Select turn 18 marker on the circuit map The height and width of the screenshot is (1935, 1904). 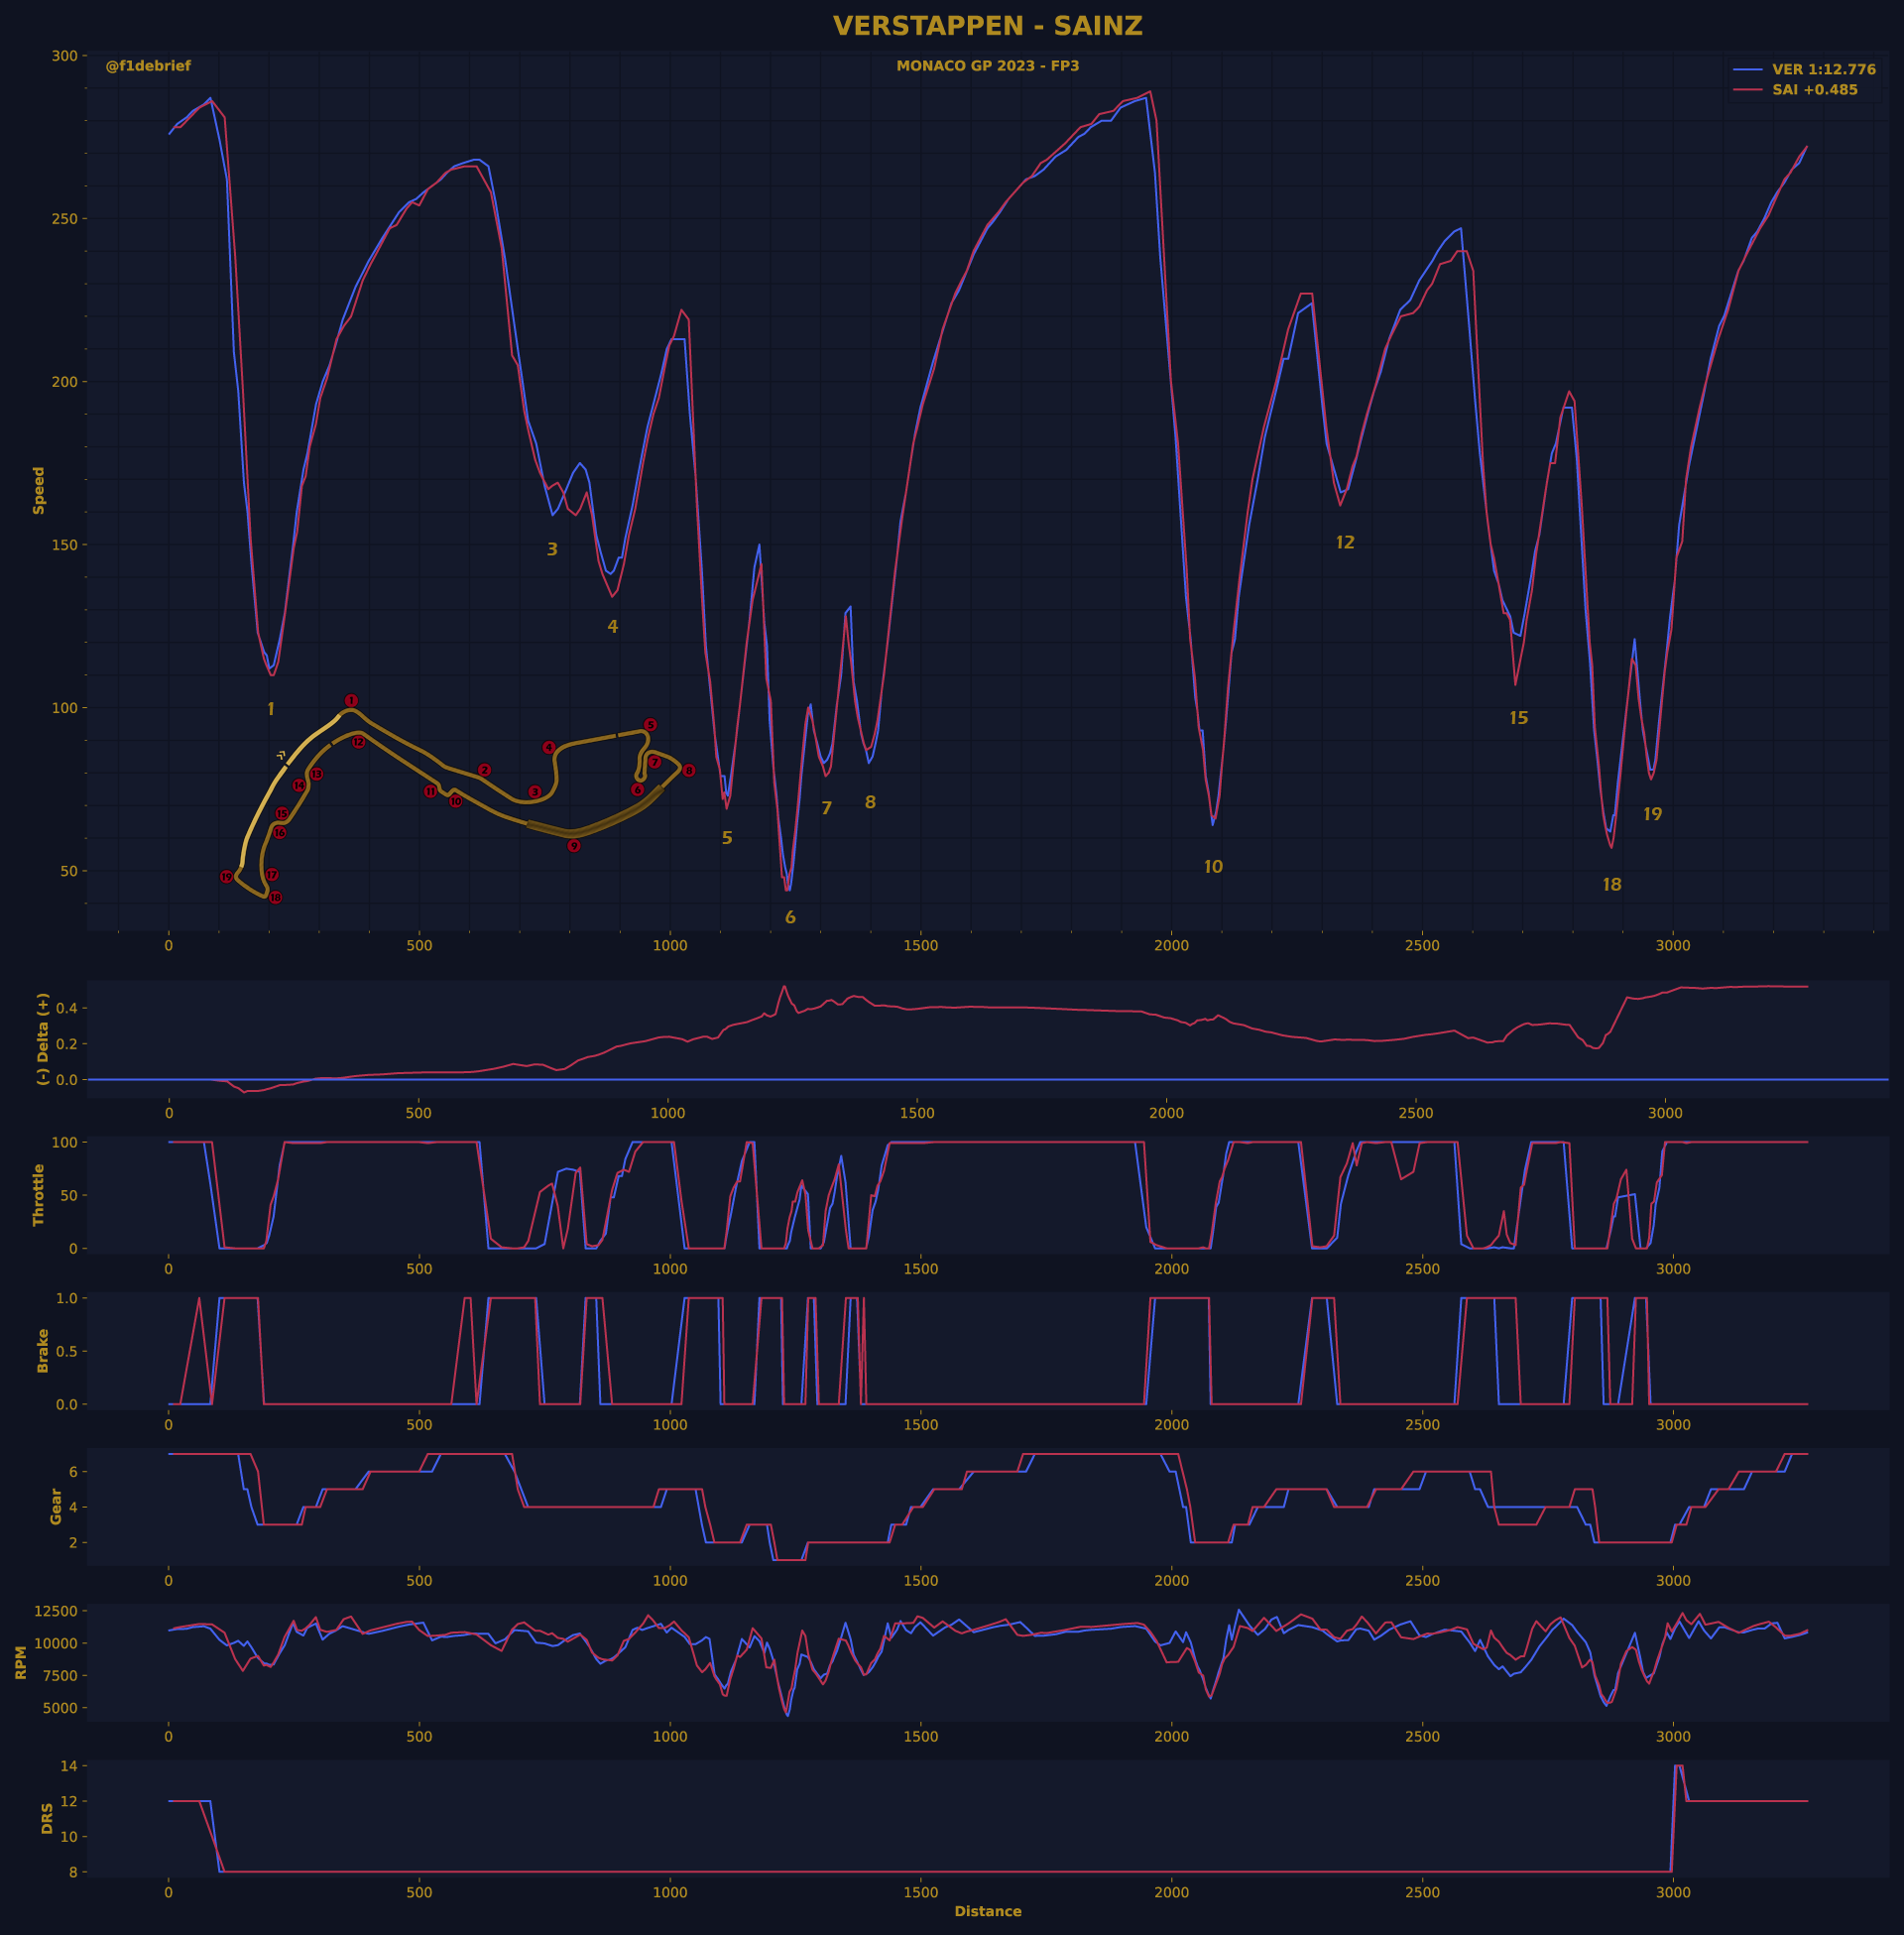pyautogui.click(x=276, y=898)
